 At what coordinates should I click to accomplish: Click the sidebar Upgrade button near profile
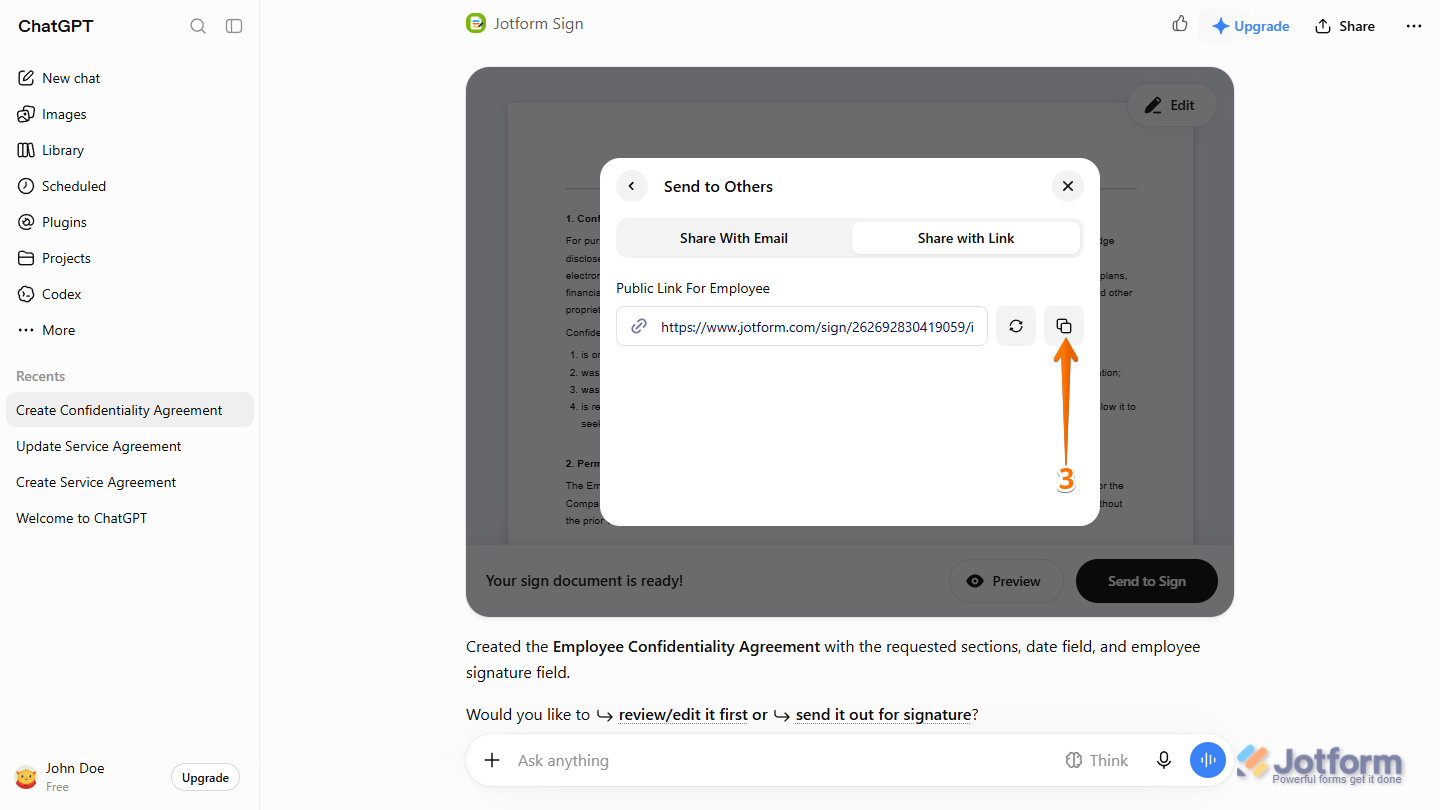205,778
